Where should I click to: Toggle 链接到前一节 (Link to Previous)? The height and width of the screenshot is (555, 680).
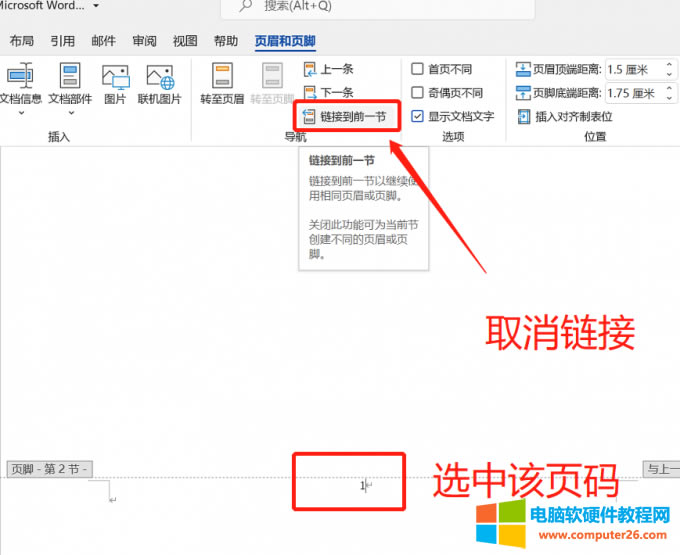352,117
